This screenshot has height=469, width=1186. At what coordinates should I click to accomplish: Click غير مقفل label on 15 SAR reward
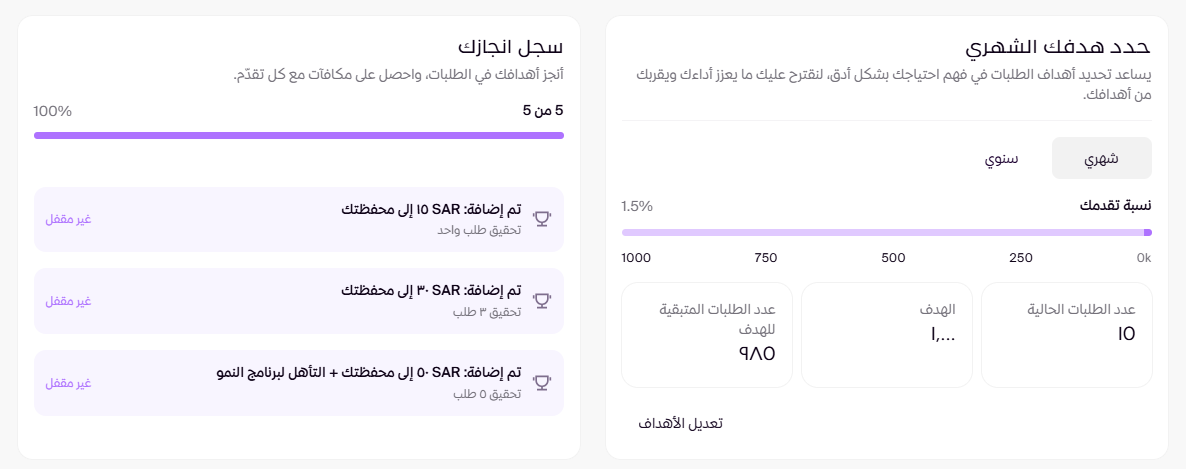pyautogui.click(x=68, y=219)
